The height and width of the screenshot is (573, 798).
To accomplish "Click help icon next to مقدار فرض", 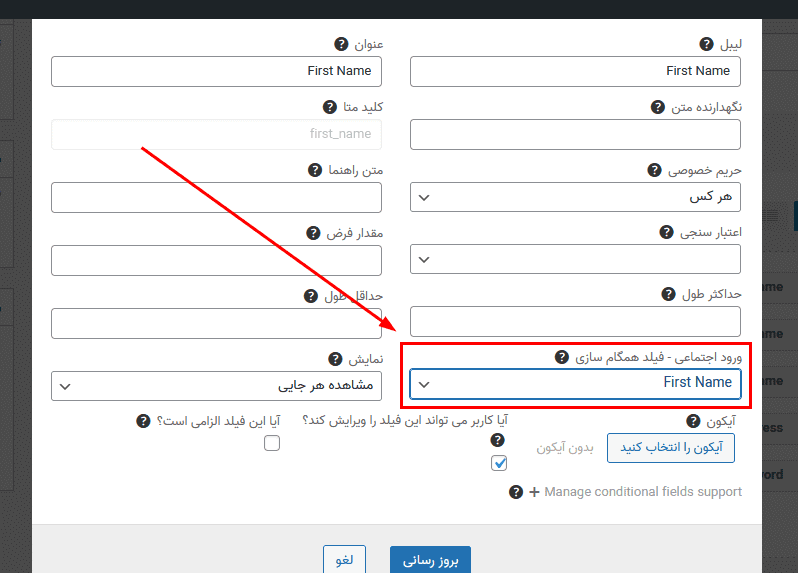I will [313, 233].
